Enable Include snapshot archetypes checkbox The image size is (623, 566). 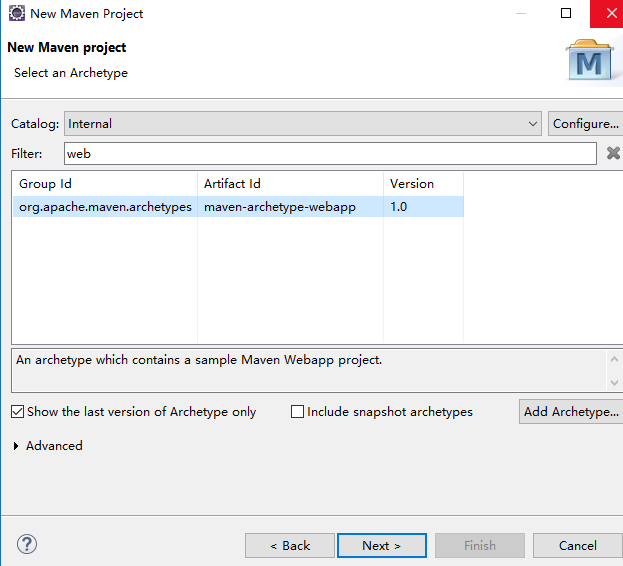(297, 412)
